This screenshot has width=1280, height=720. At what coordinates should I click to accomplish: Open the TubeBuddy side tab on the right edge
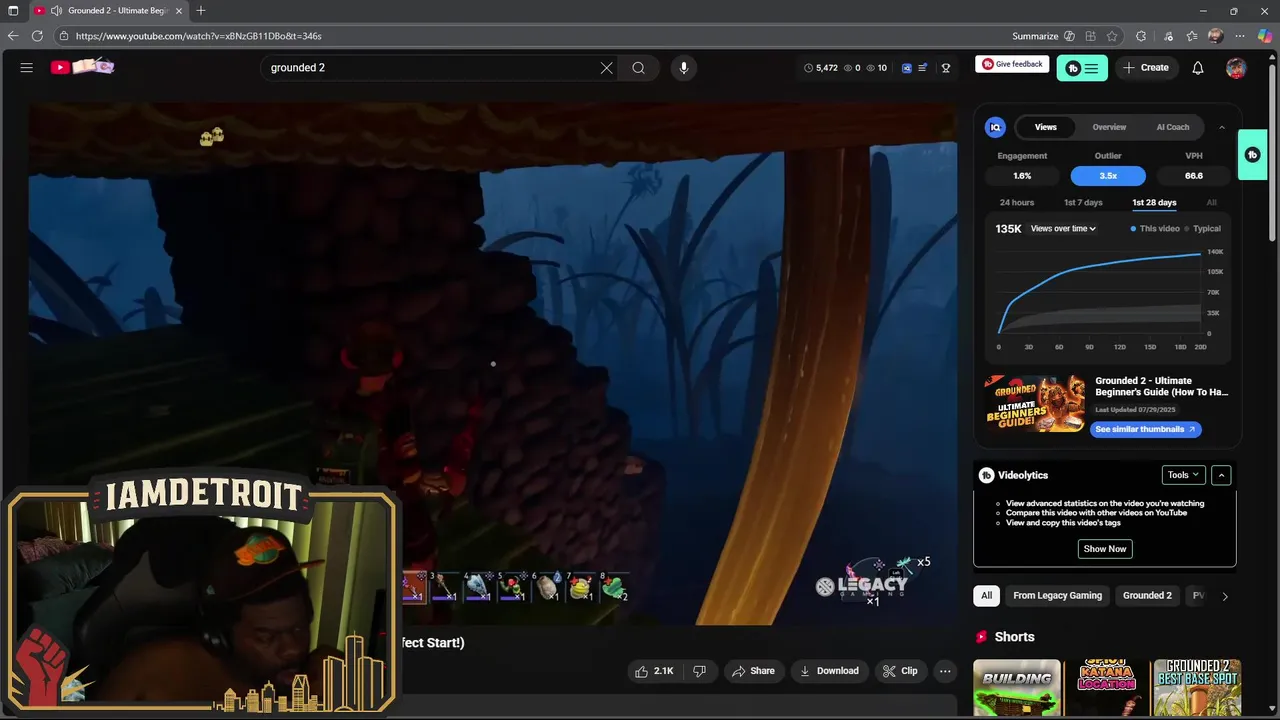click(1252, 155)
